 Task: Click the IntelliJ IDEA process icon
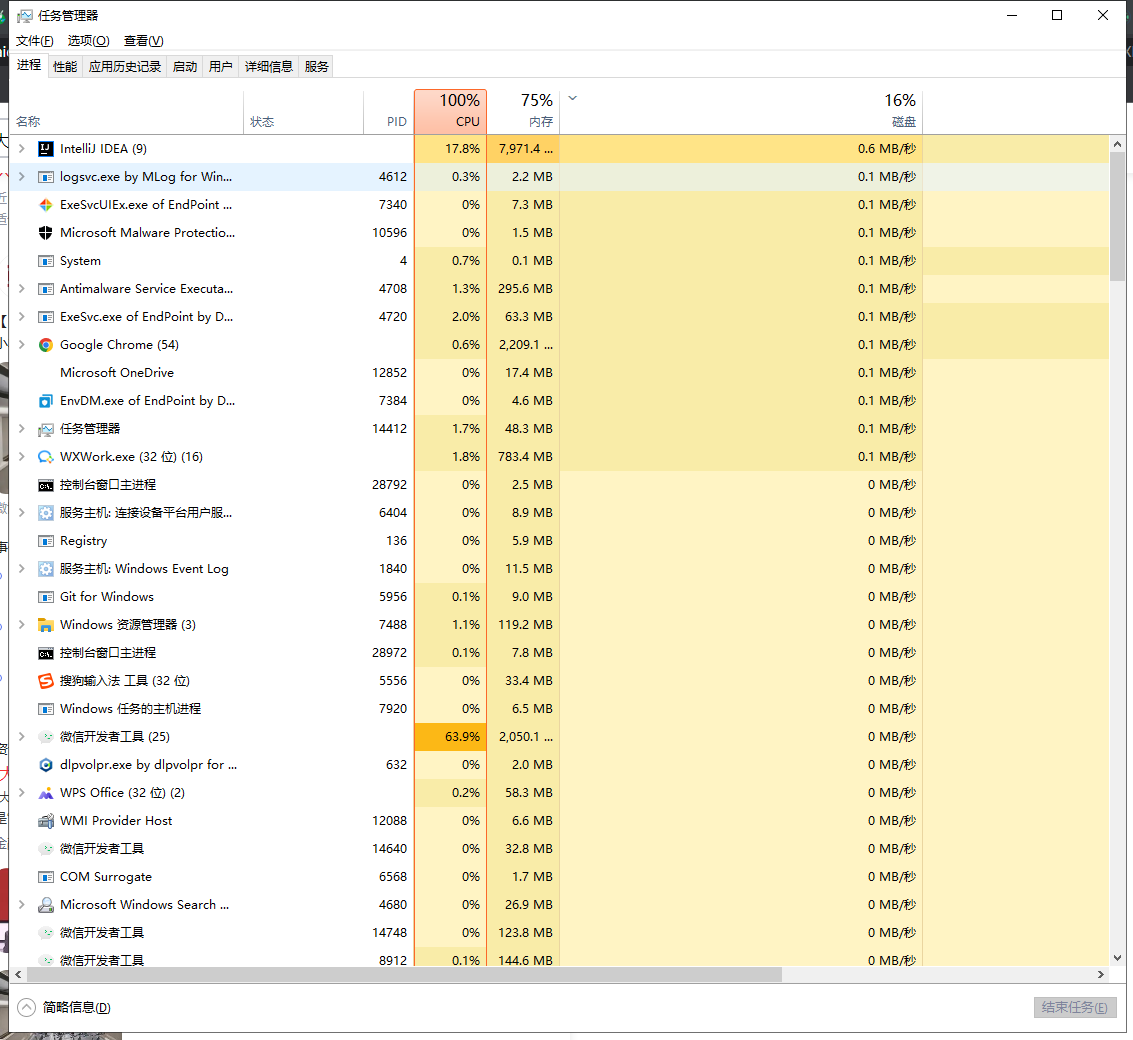click(x=46, y=149)
